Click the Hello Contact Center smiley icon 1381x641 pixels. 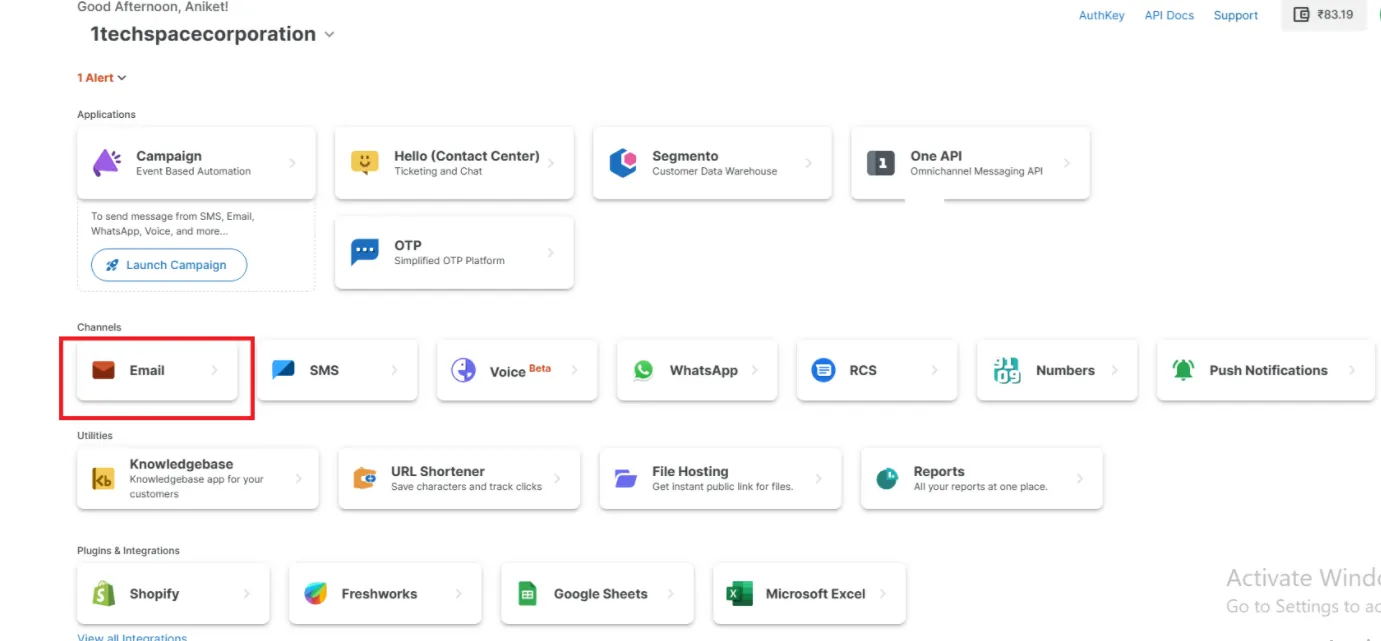point(365,163)
